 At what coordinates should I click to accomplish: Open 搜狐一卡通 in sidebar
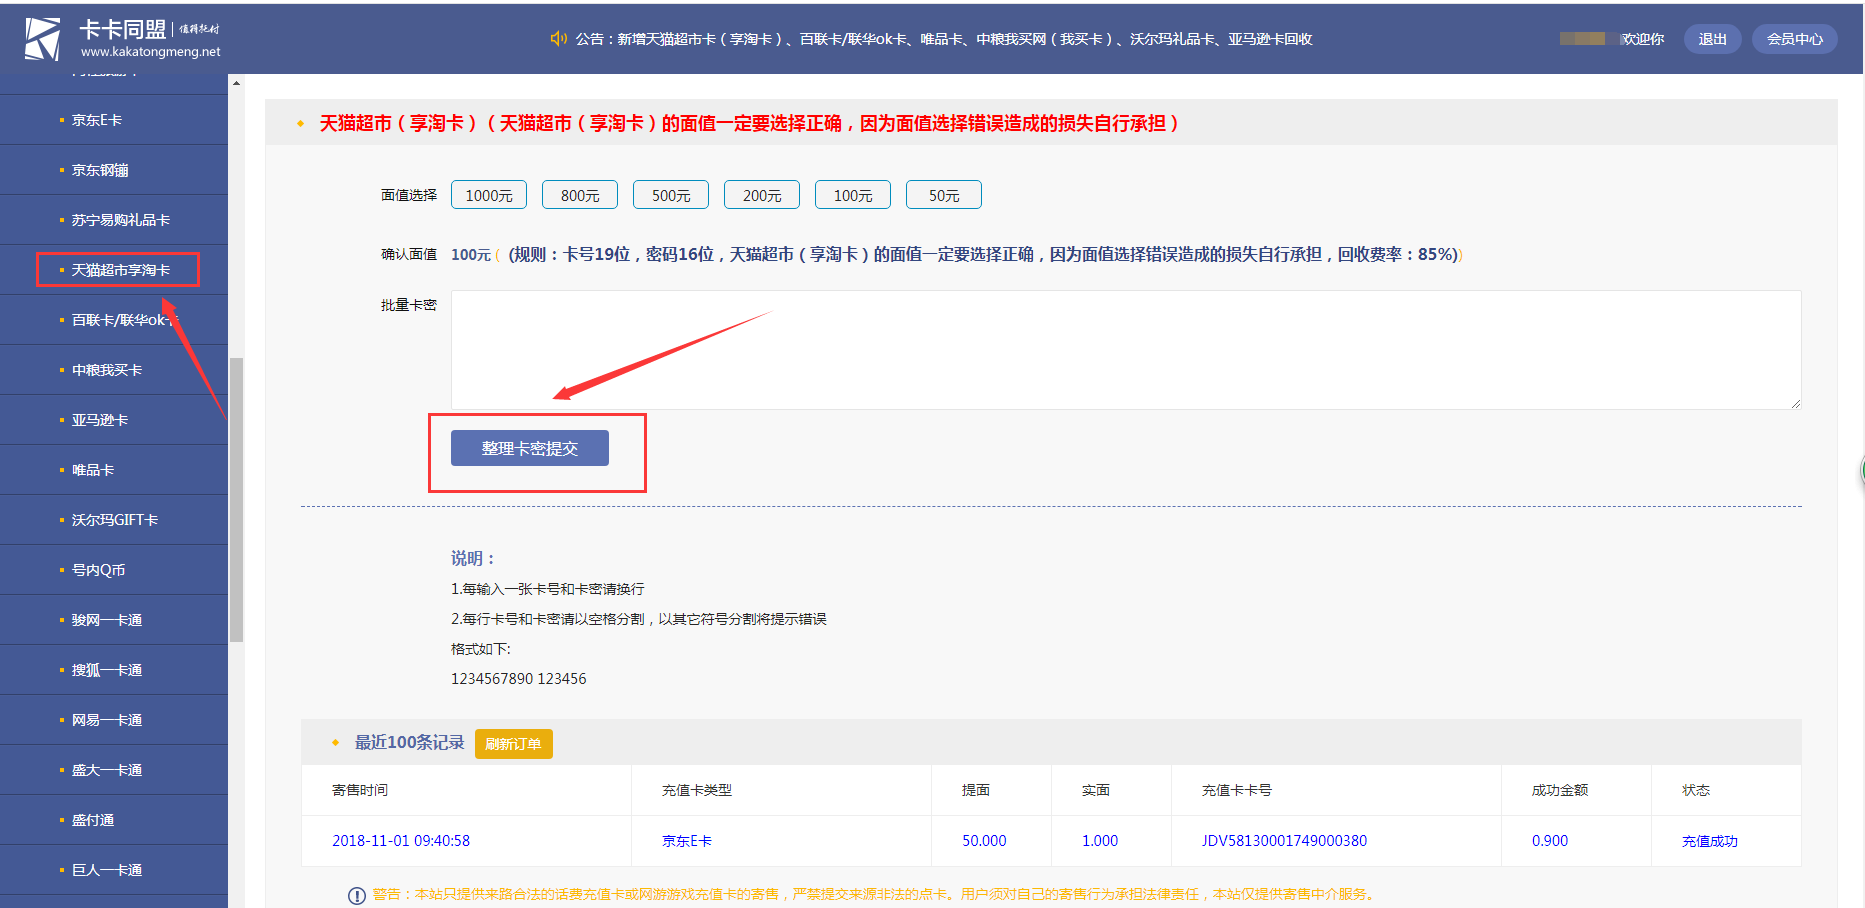pyautogui.click(x=114, y=670)
